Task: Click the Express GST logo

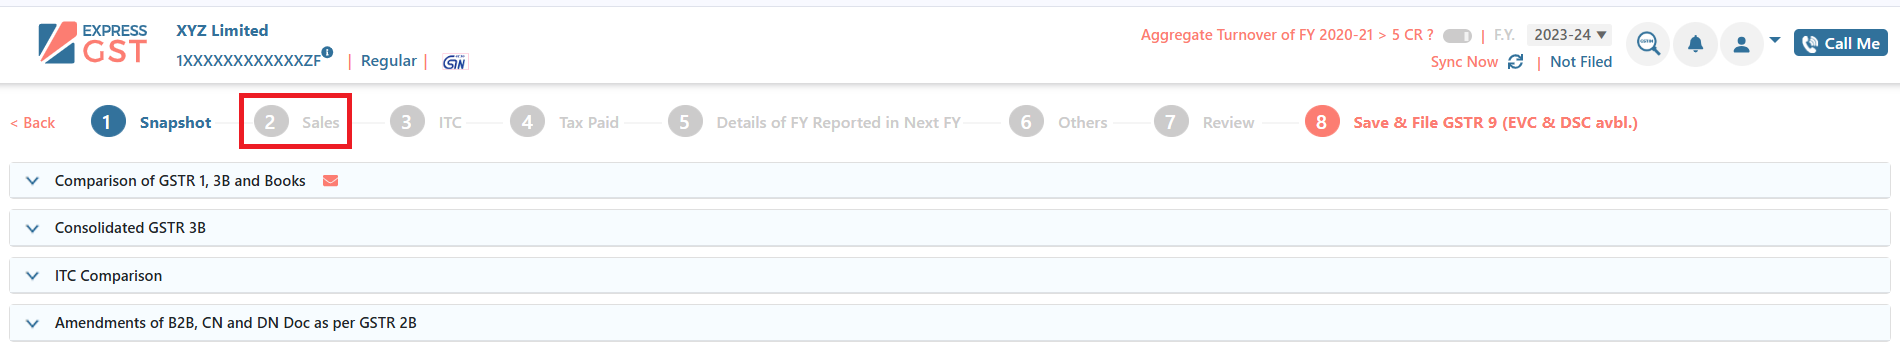Action: 92,44
